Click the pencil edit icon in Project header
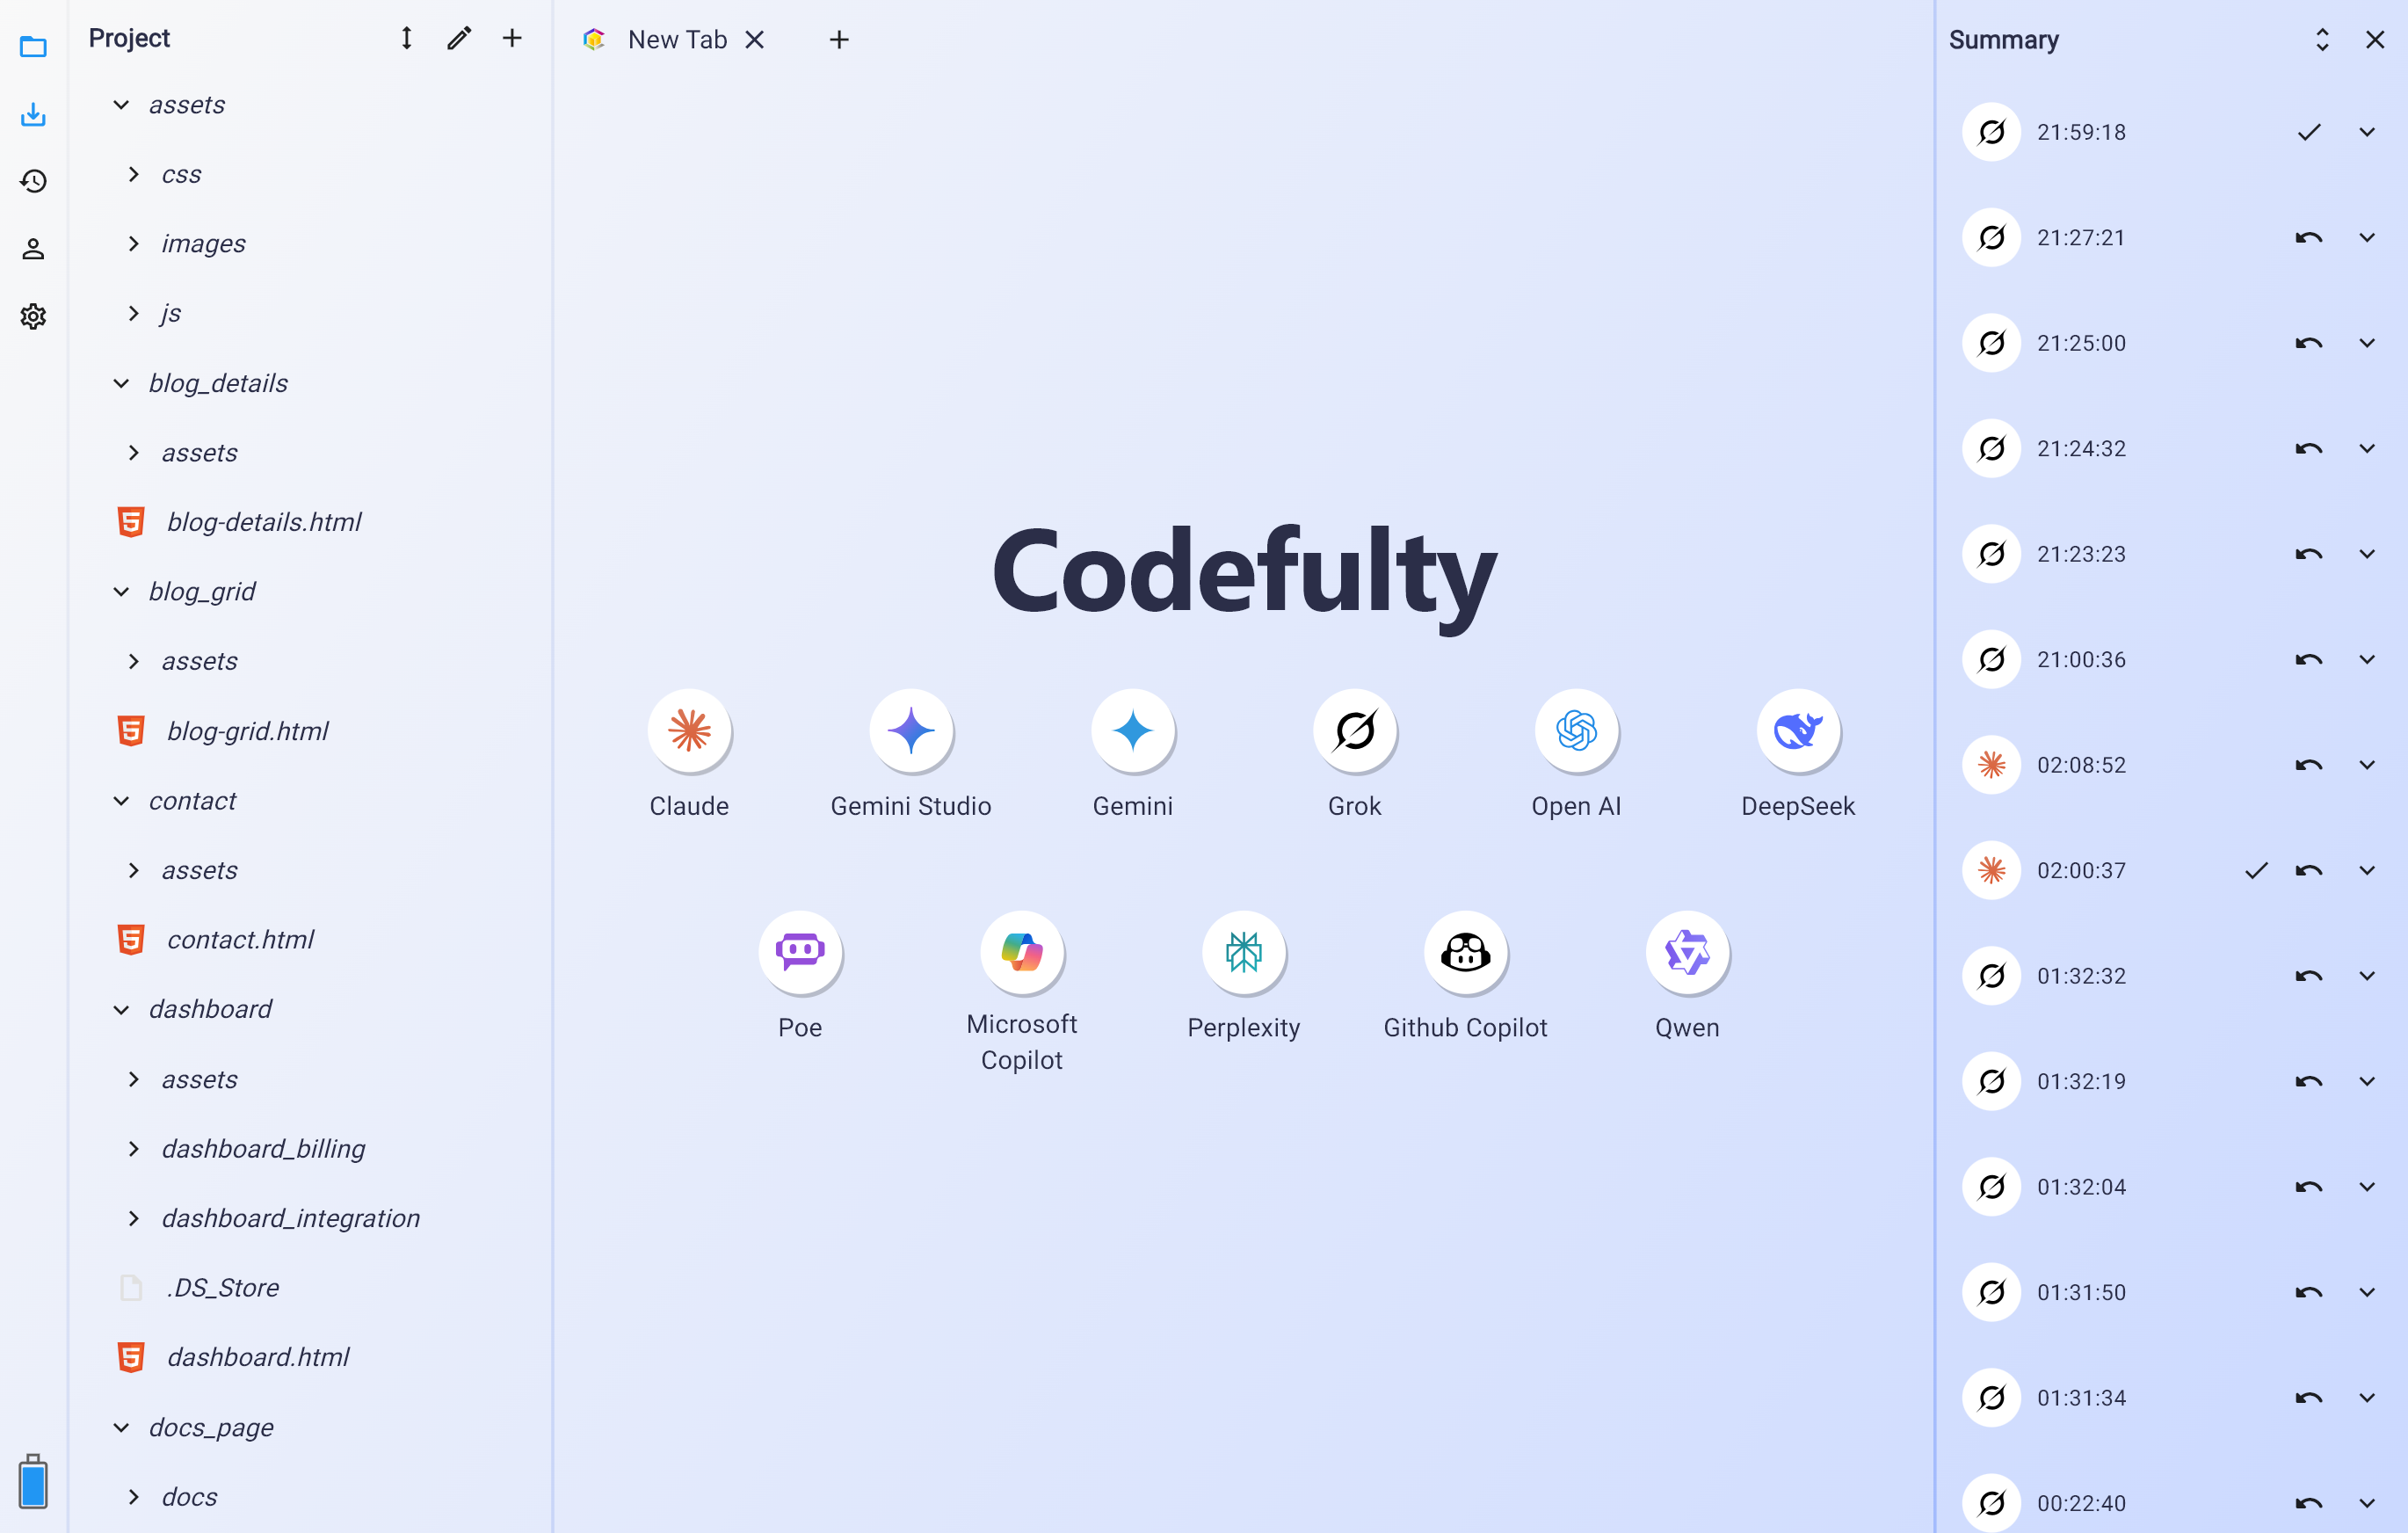The width and height of the screenshot is (2408, 1533). (x=459, y=38)
